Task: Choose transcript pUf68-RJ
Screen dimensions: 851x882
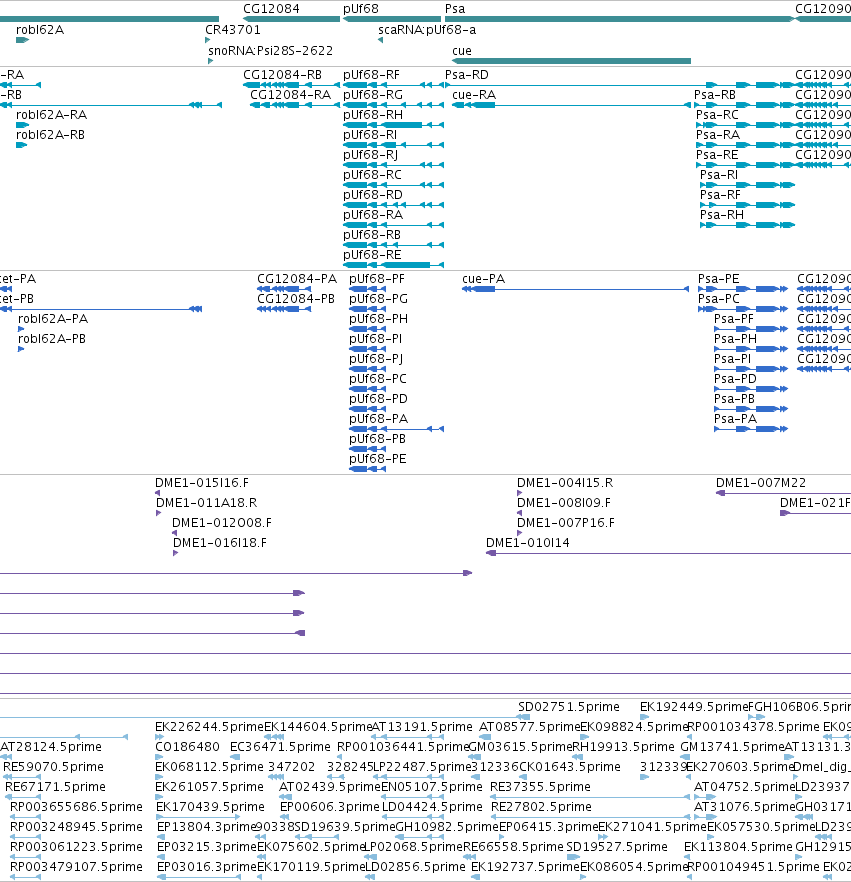Action: [x=371, y=155]
